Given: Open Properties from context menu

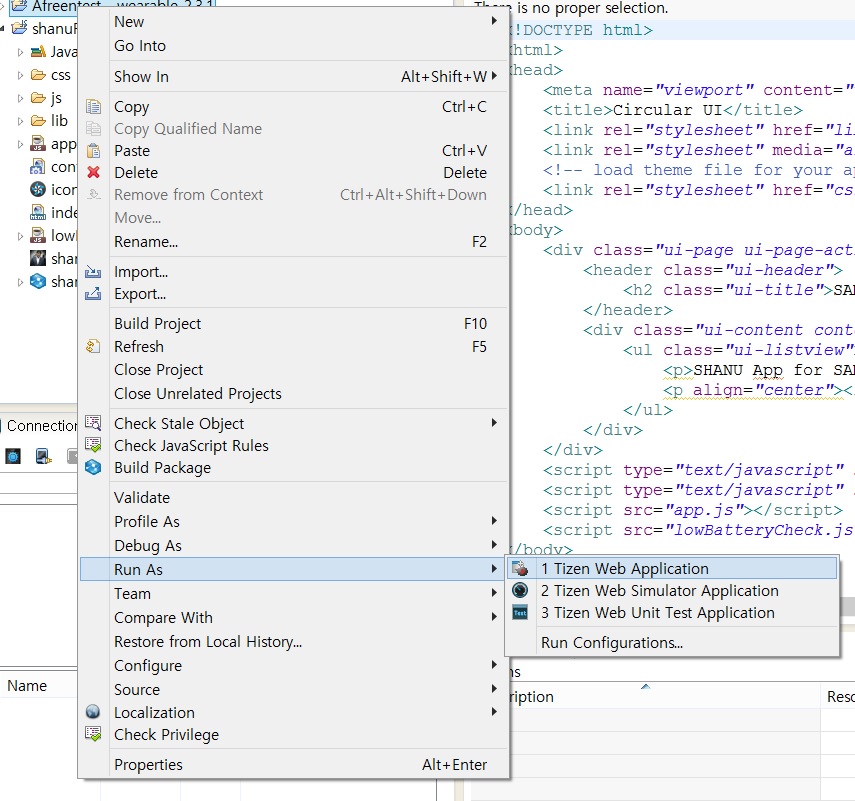Looking at the screenshot, I should coord(294,764).
